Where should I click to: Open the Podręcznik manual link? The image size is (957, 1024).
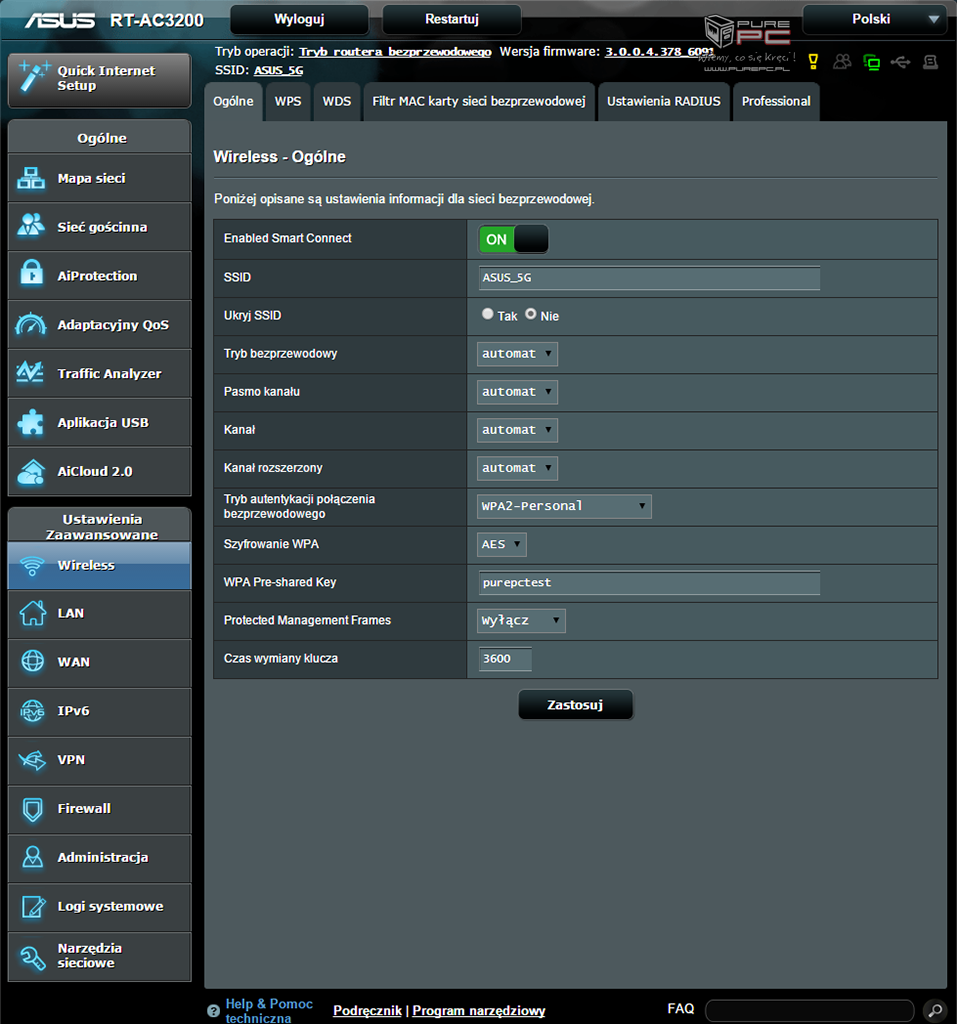368,1010
